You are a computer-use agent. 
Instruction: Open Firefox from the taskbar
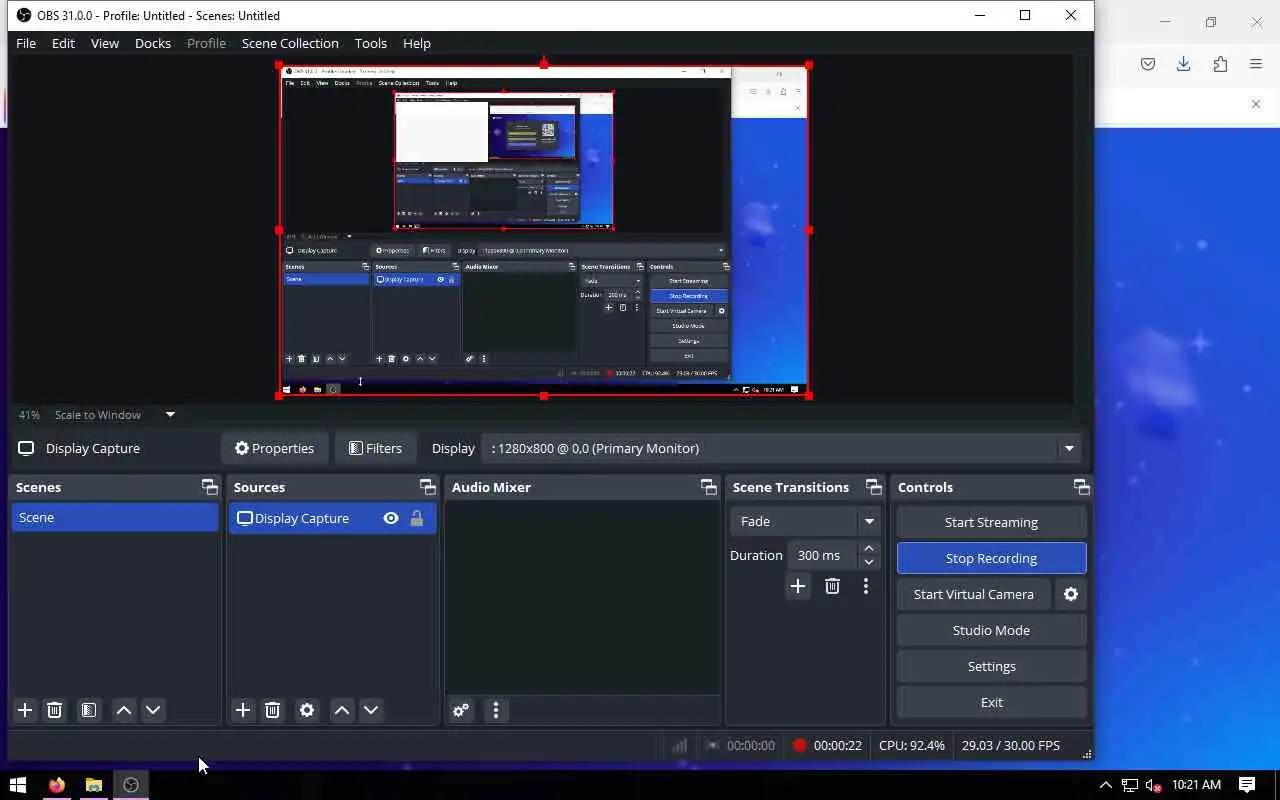57,785
